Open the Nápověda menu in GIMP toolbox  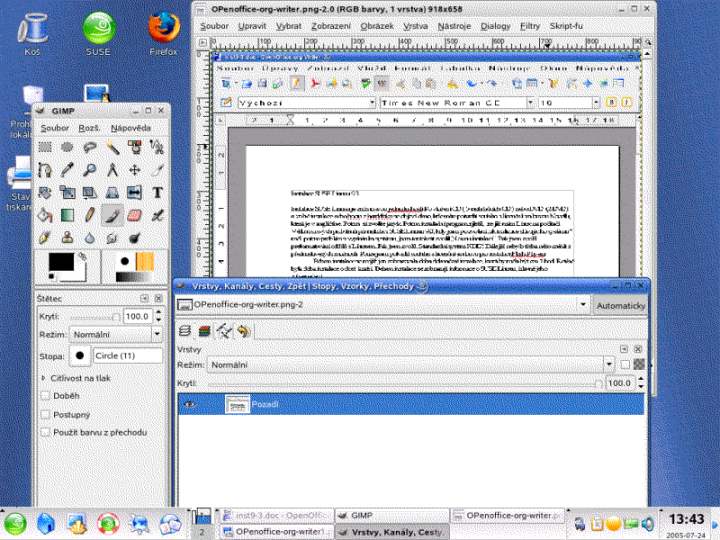[x=131, y=128]
